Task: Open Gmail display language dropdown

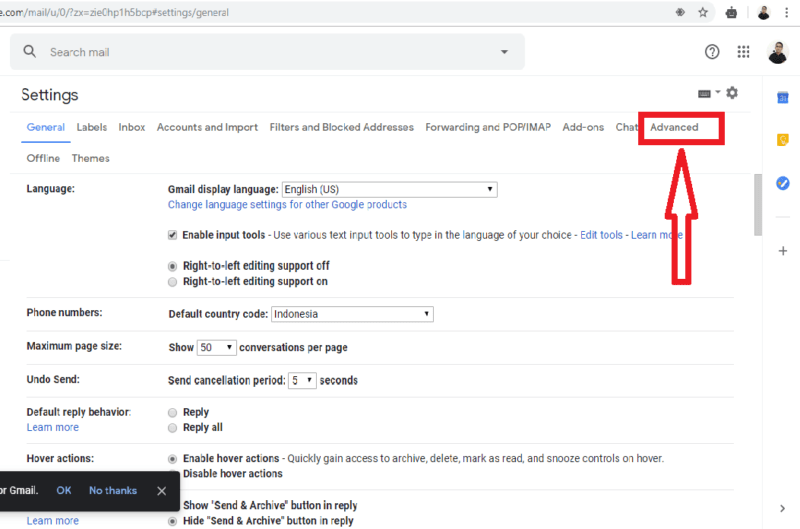Action: click(390, 189)
